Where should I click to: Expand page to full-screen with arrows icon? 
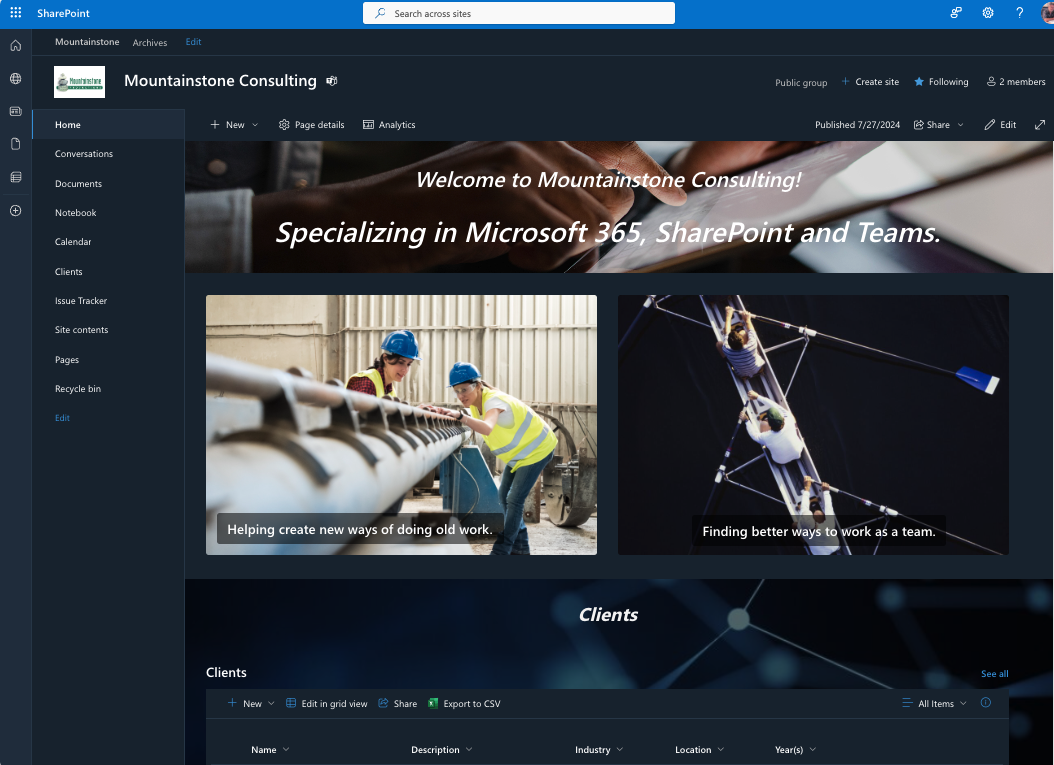point(1040,125)
